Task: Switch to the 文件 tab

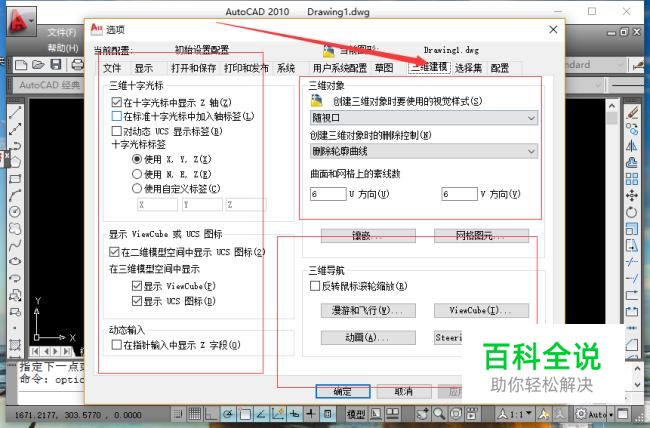Action: 112,68
